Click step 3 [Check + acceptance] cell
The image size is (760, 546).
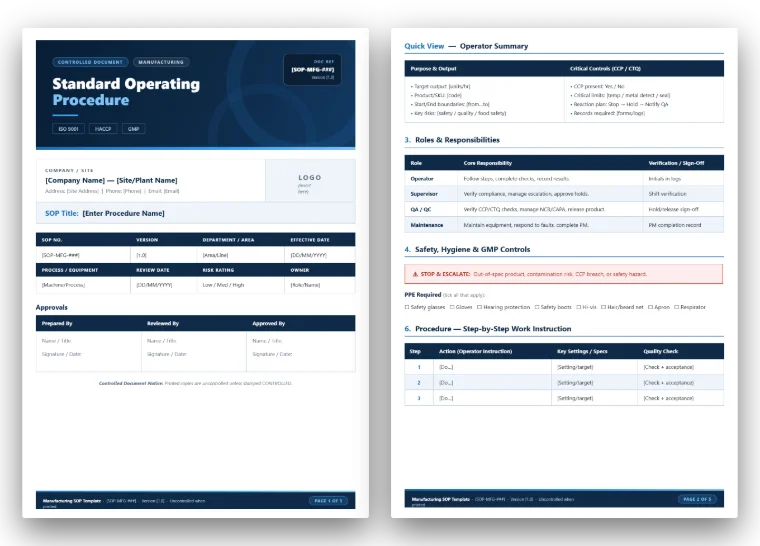click(681, 399)
